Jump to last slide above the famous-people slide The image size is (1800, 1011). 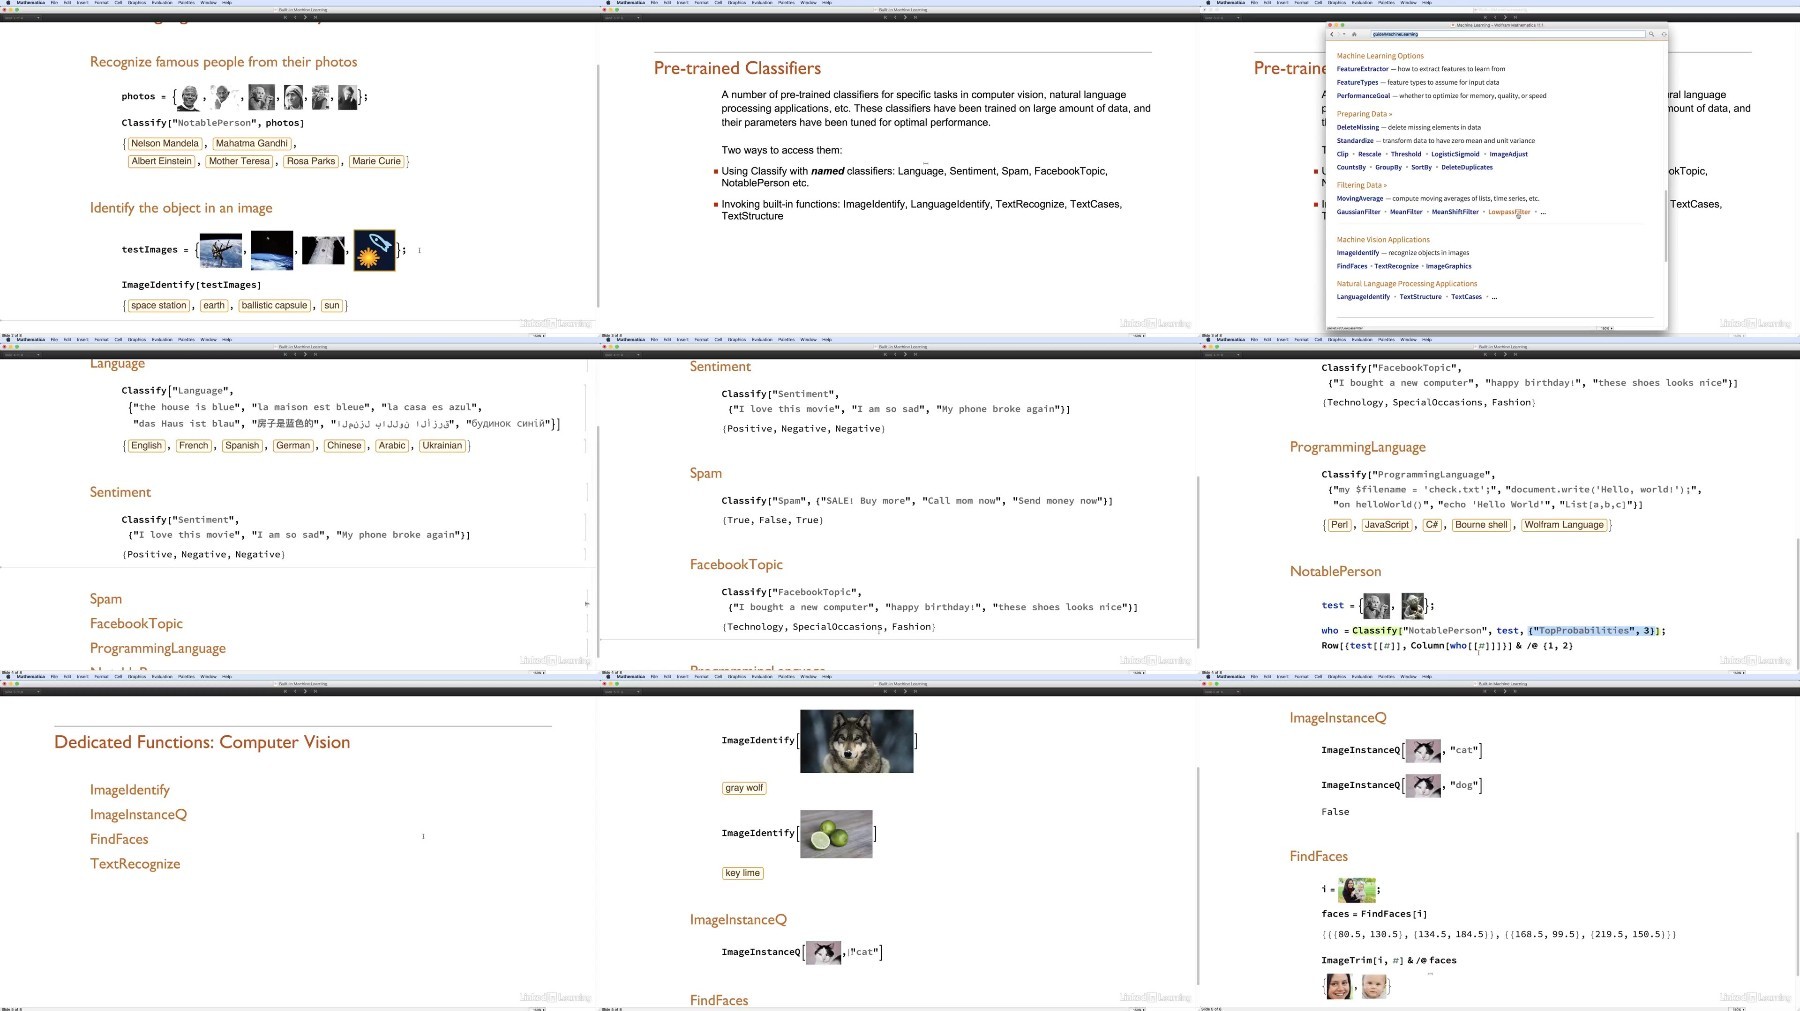click(x=315, y=17)
